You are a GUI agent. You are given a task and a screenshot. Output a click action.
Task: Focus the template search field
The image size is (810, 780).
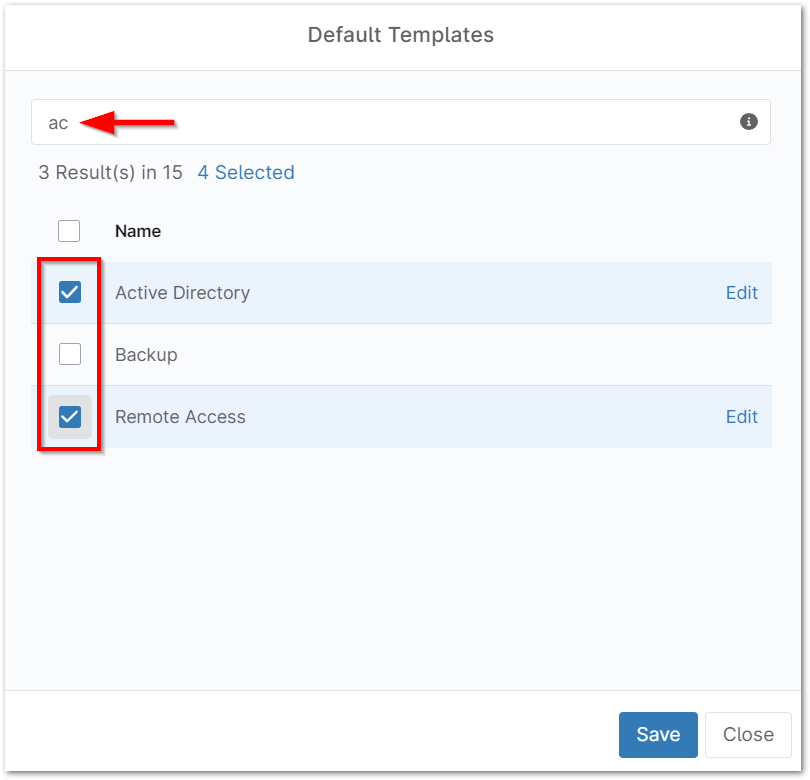tap(400, 122)
